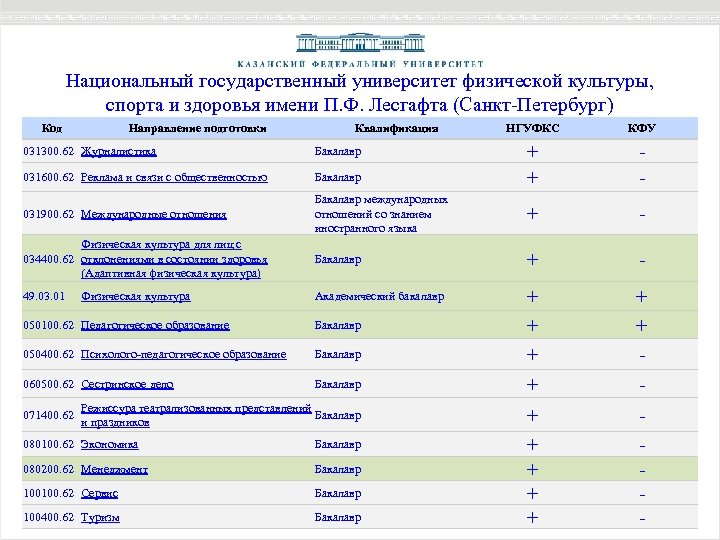Click КФУ plus sign in Физическая культура row
The image size is (720, 540).
click(x=641, y=297)
